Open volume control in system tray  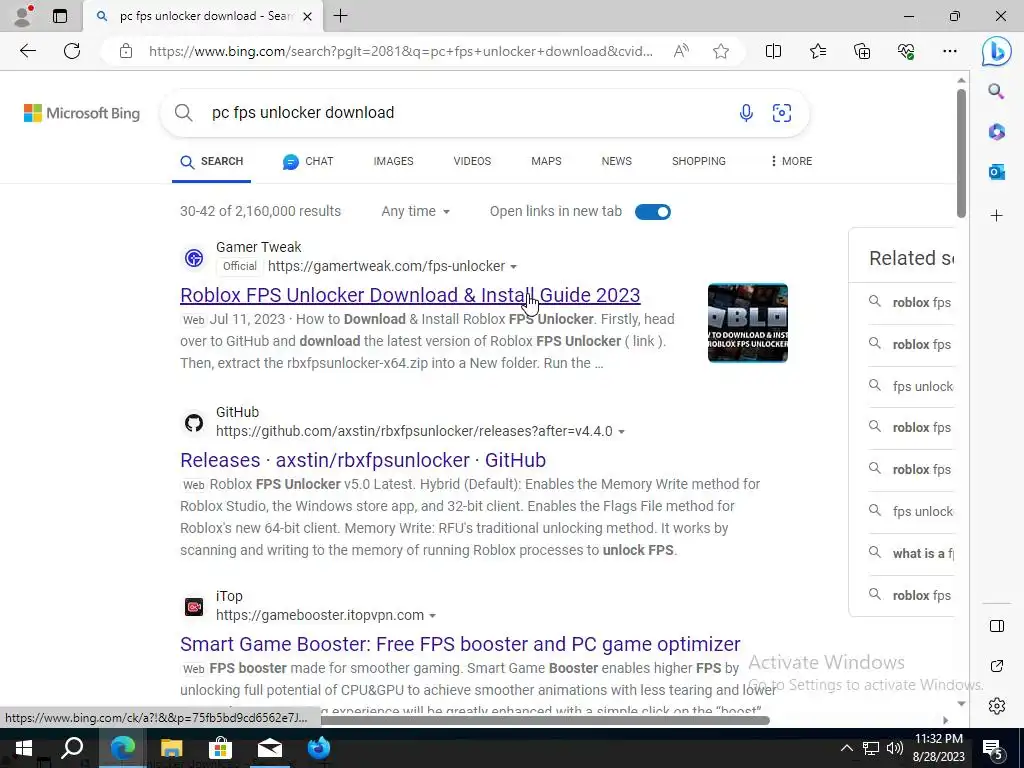click(895, 748)
